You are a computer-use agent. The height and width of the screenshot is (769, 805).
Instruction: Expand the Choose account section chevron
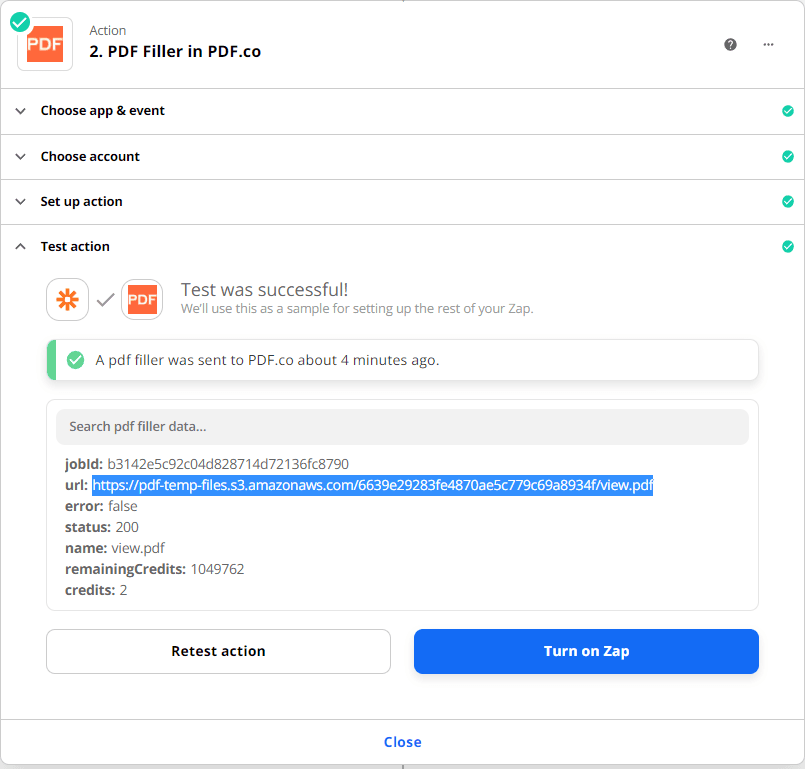(20, 157)
